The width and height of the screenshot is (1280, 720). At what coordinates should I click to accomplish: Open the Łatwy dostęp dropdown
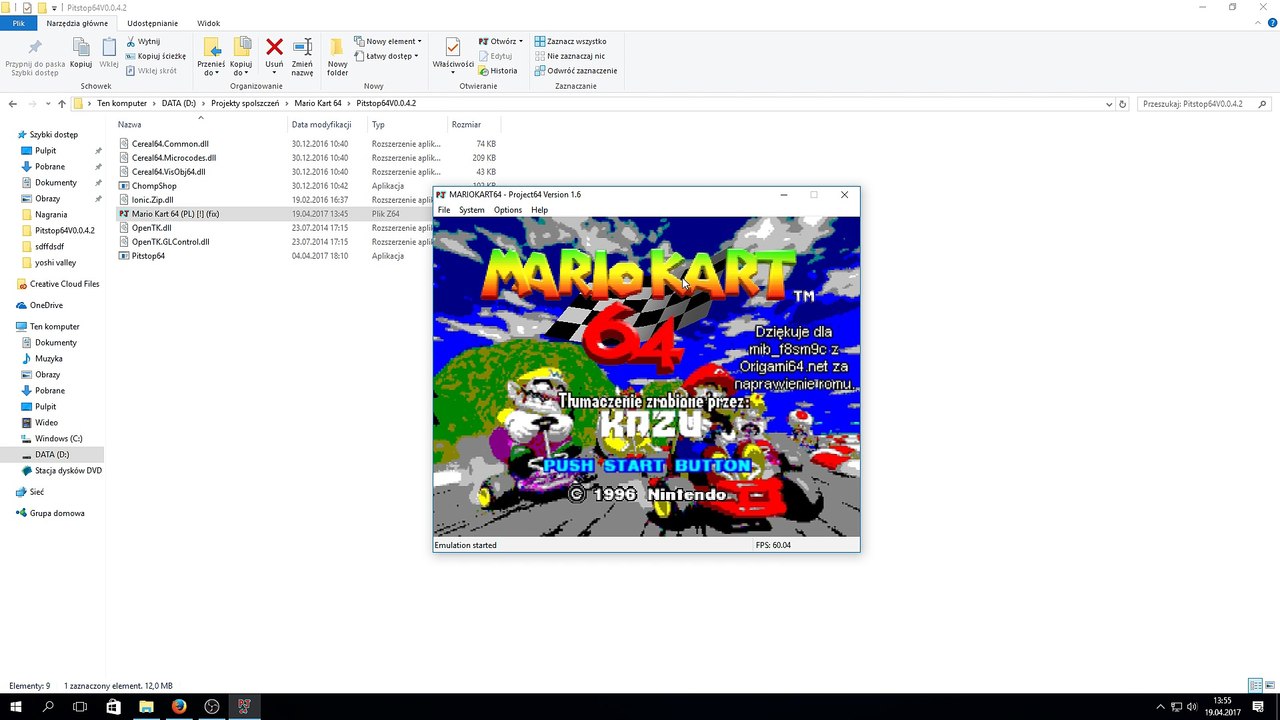(416, 56)
